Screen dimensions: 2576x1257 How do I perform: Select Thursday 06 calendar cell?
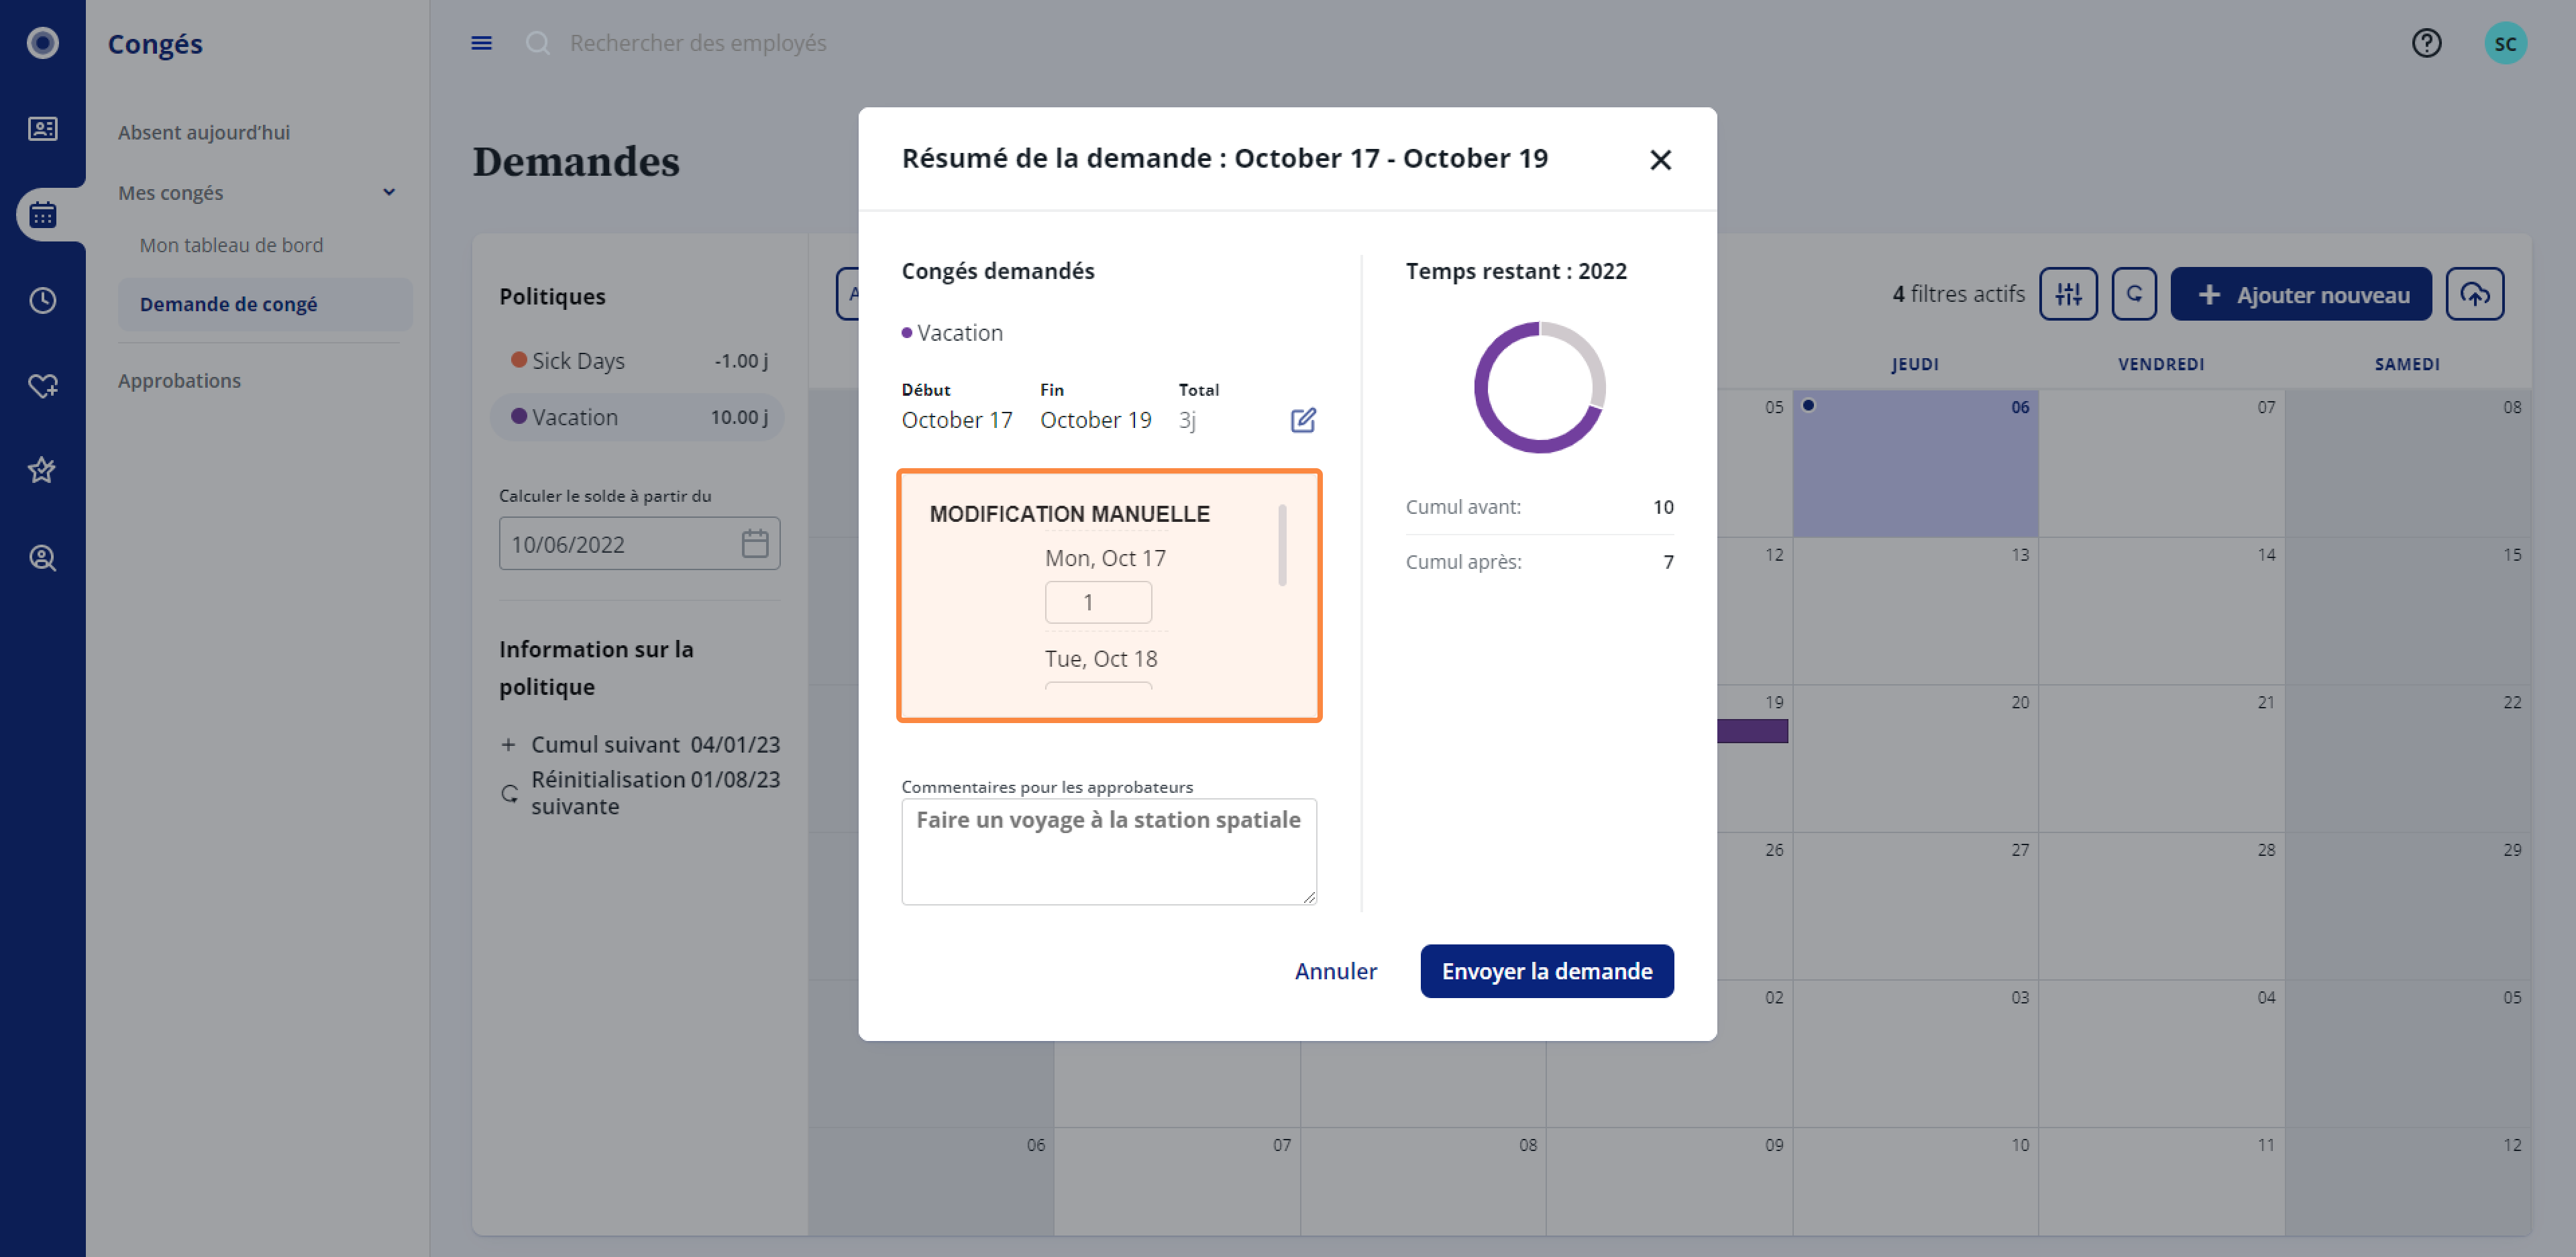[1915, 463]
